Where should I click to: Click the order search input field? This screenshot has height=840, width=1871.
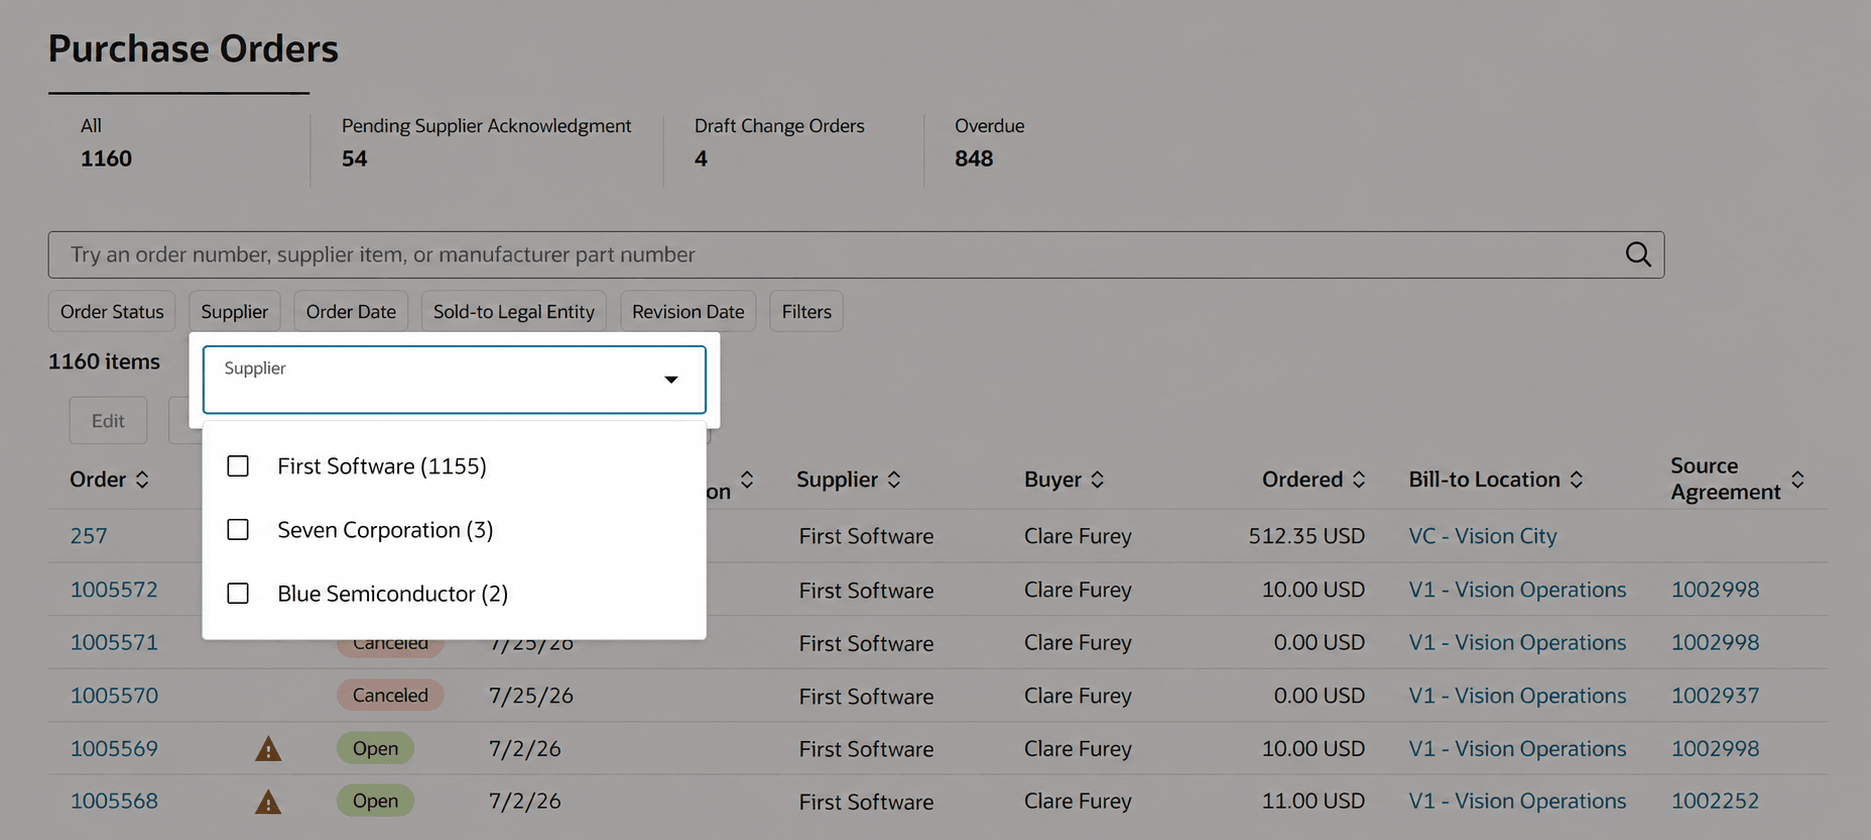(x=856, y=255)
